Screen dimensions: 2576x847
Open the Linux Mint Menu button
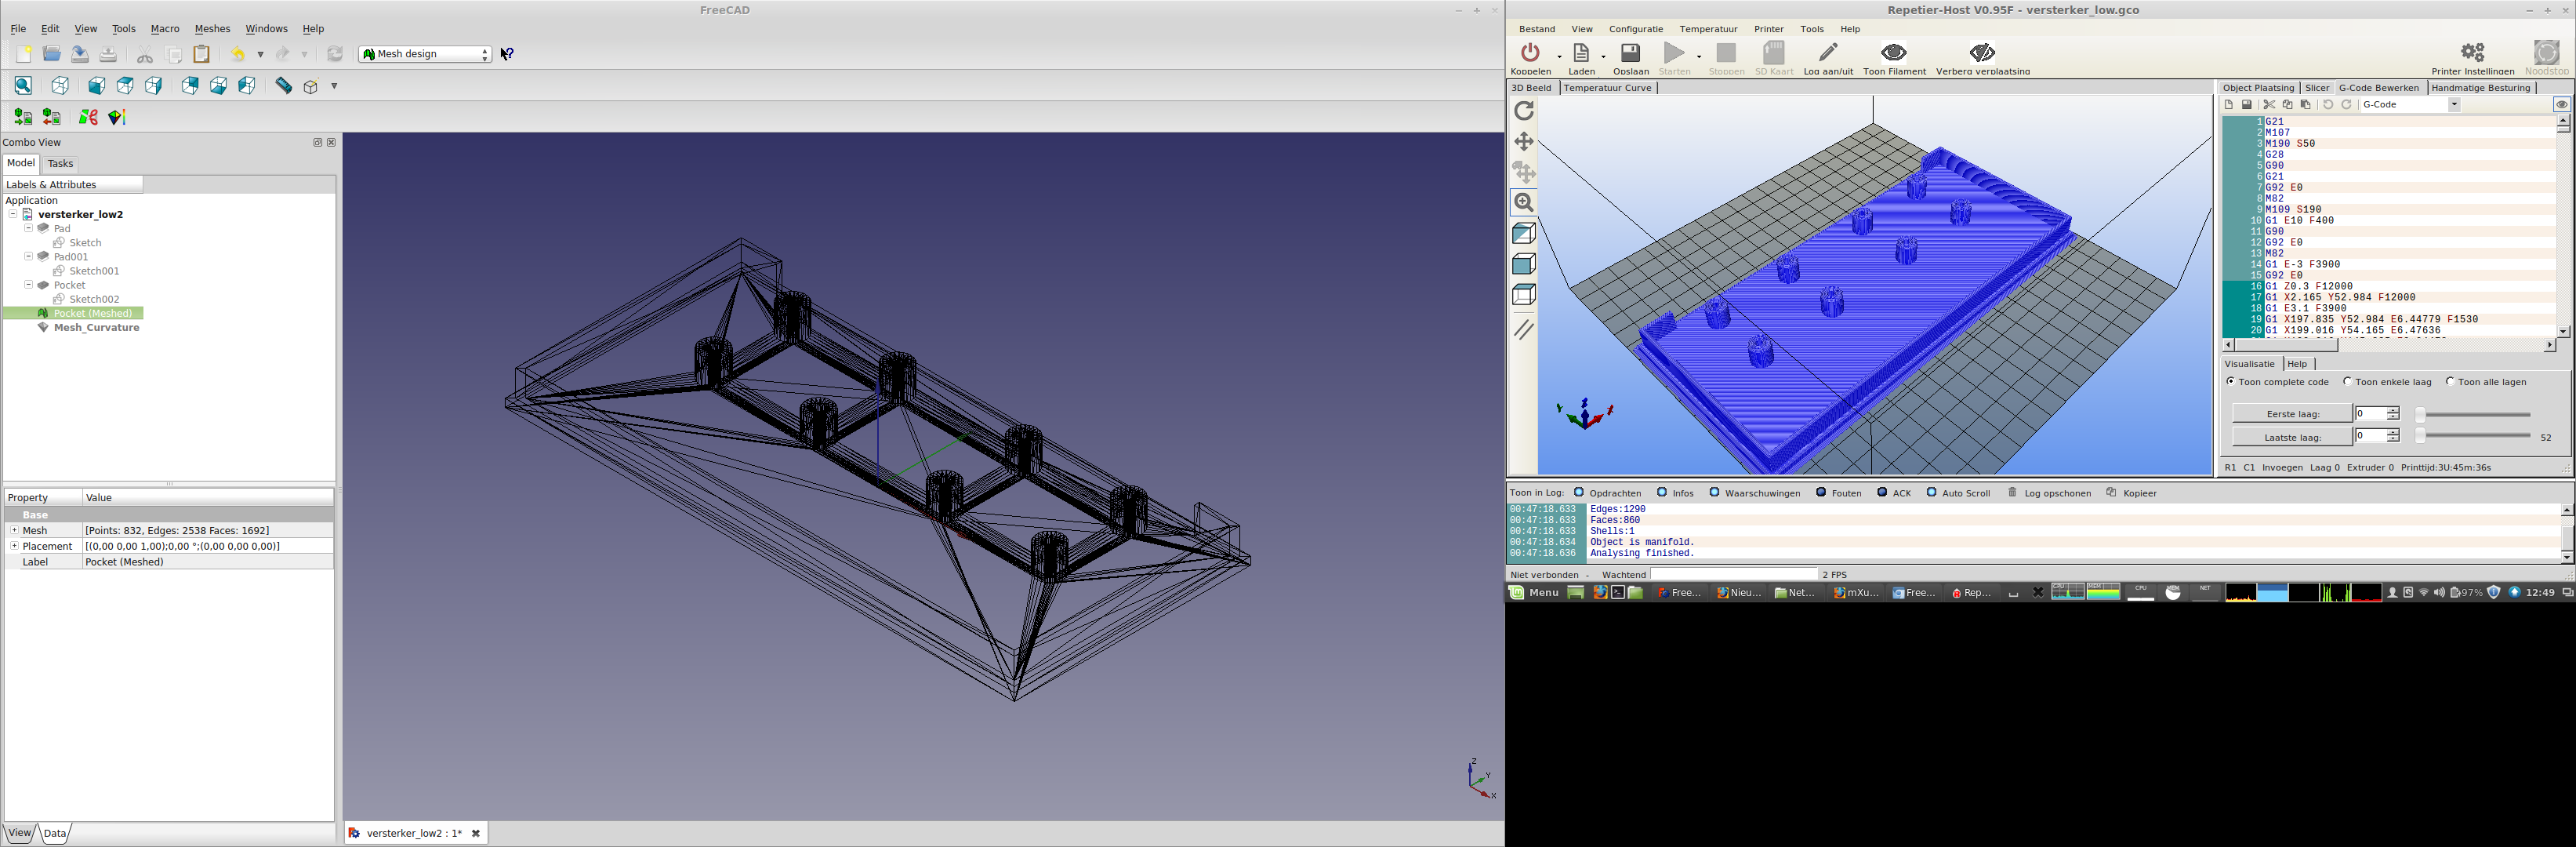[1534, 593]
